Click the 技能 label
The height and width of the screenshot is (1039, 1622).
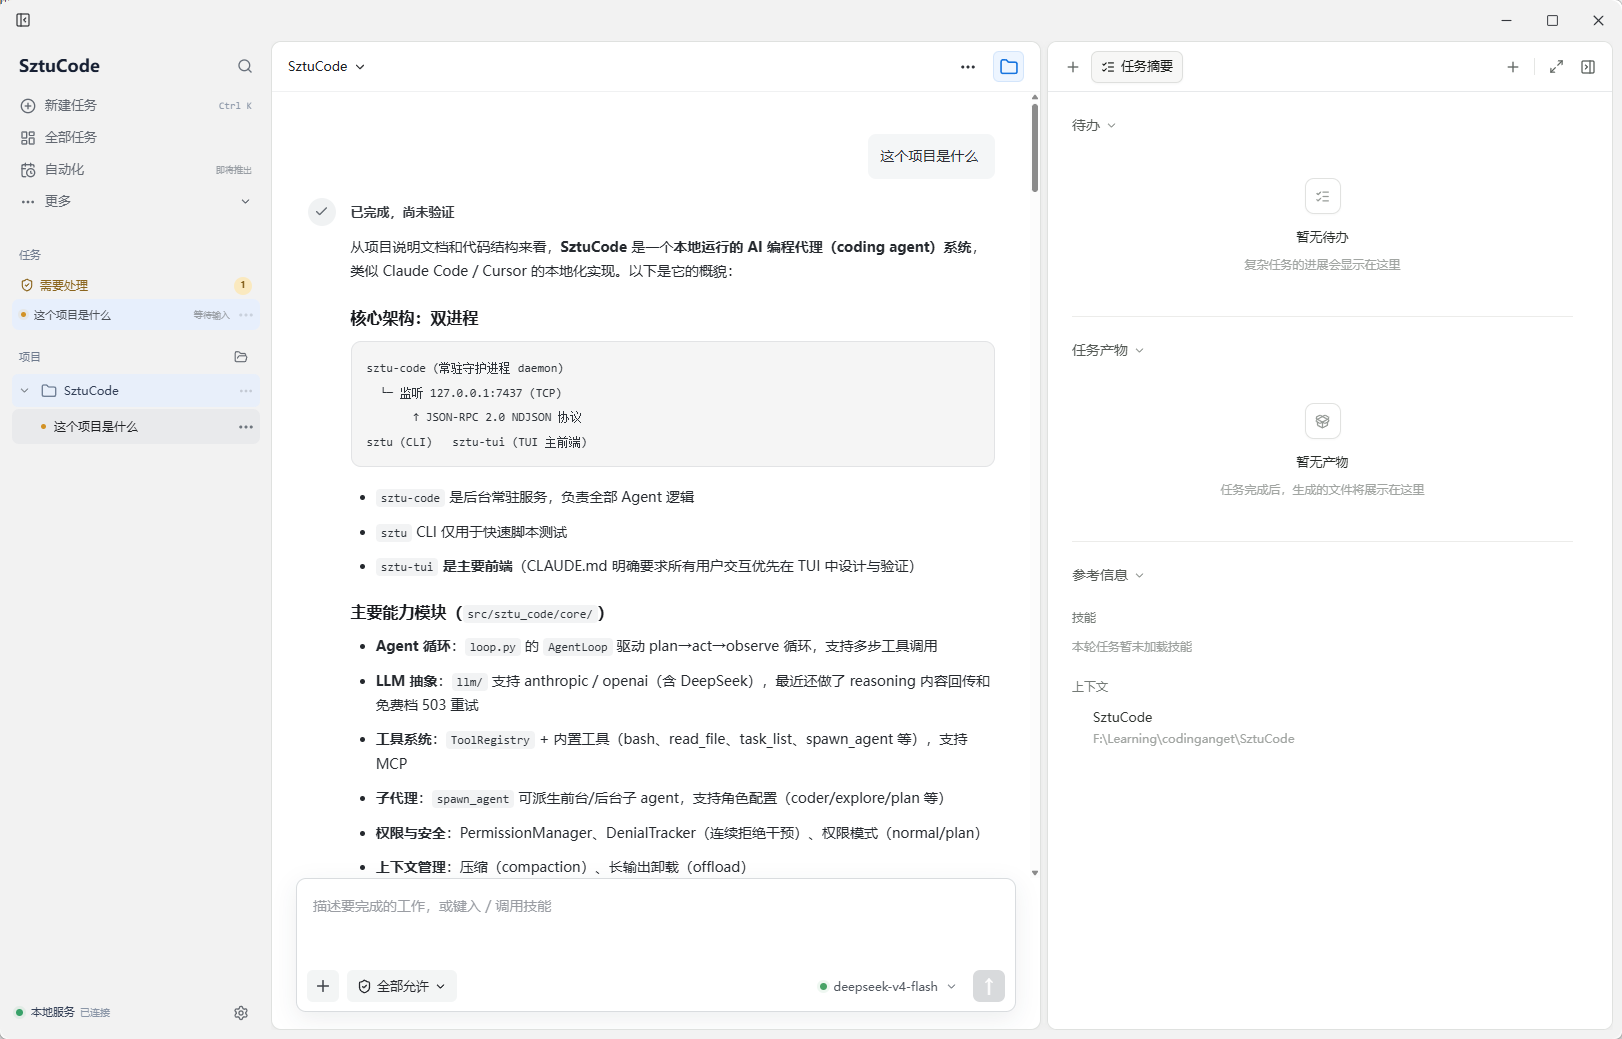pyautogui.click(x=1084, y=618)
